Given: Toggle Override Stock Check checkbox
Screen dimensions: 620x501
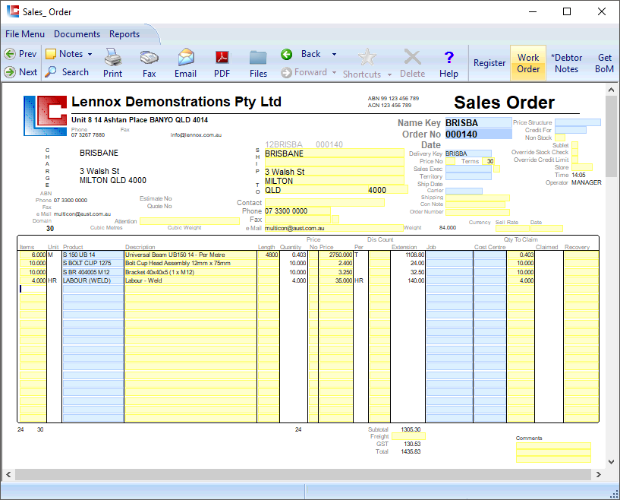Looking at the screenshot, I should point(575,152).
